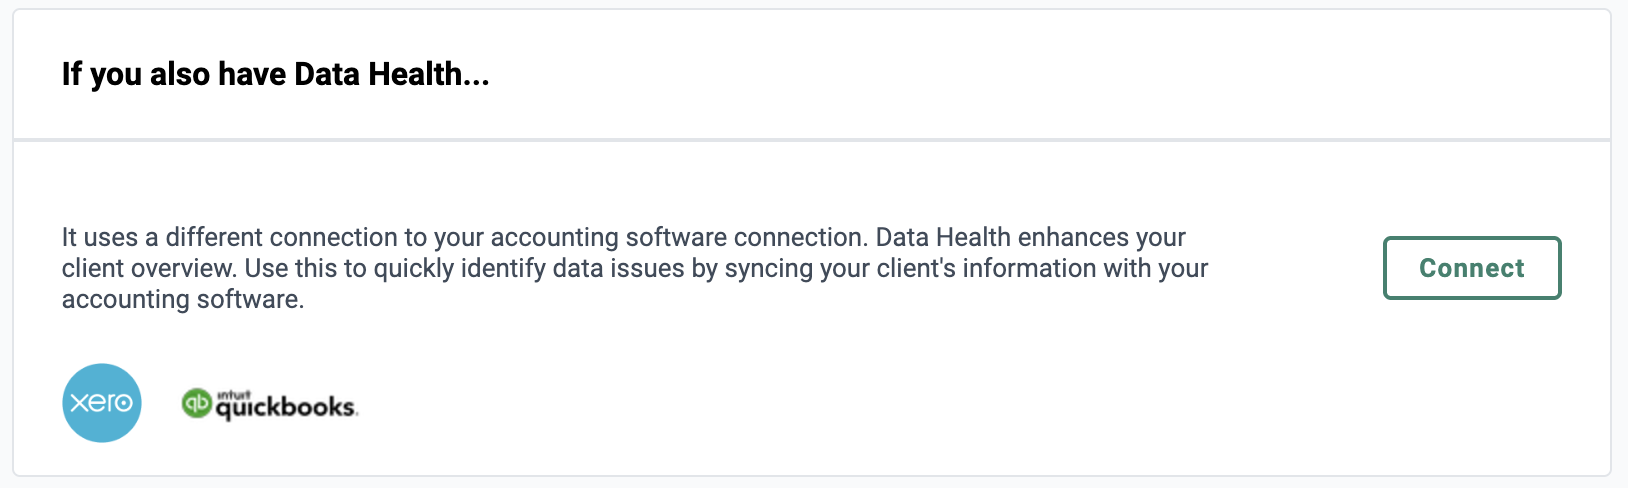This screenshot has height=488, width=1628.
Task: Click the white 'xero' lettering in blue circle
Action: tap(101, 403)
